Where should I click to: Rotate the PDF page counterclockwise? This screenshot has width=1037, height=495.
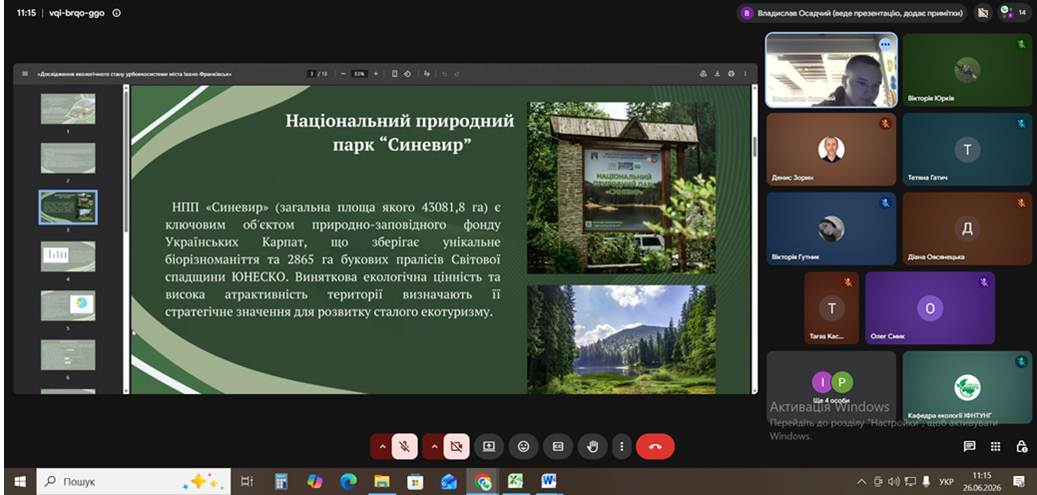407,73
